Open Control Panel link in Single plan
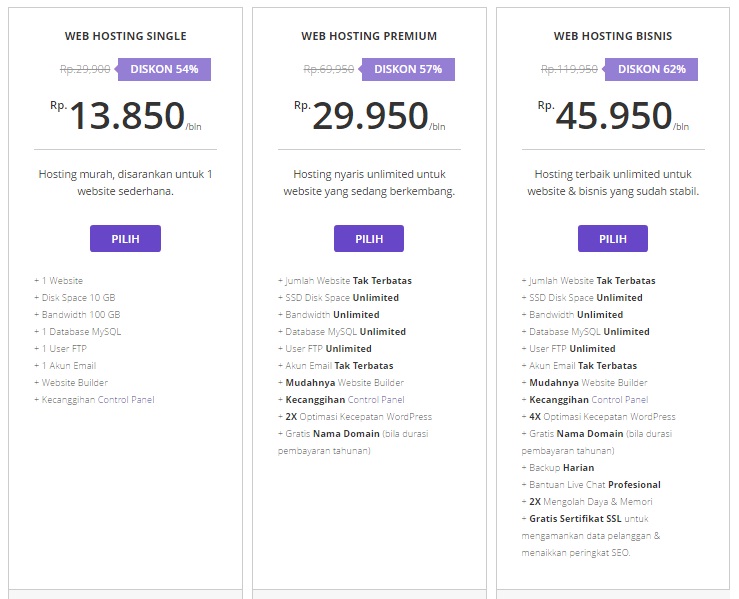The height and width of the screenshot is (599, 739). point(126,400)
